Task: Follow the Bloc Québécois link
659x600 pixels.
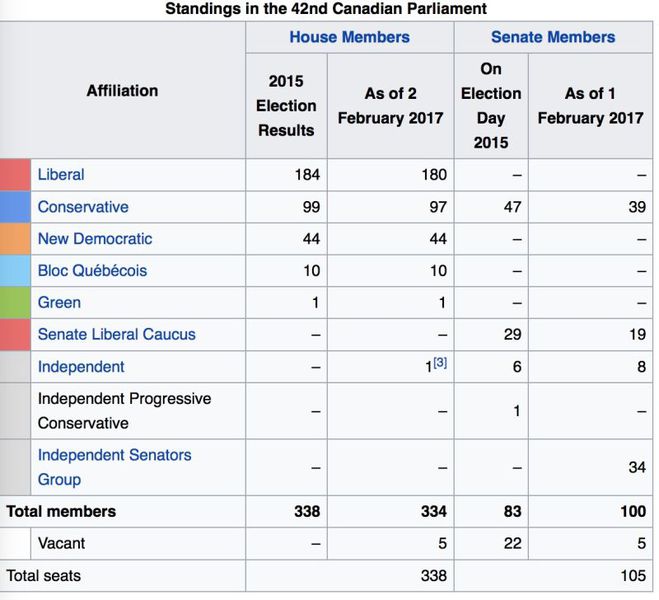Action: (92, 271)
